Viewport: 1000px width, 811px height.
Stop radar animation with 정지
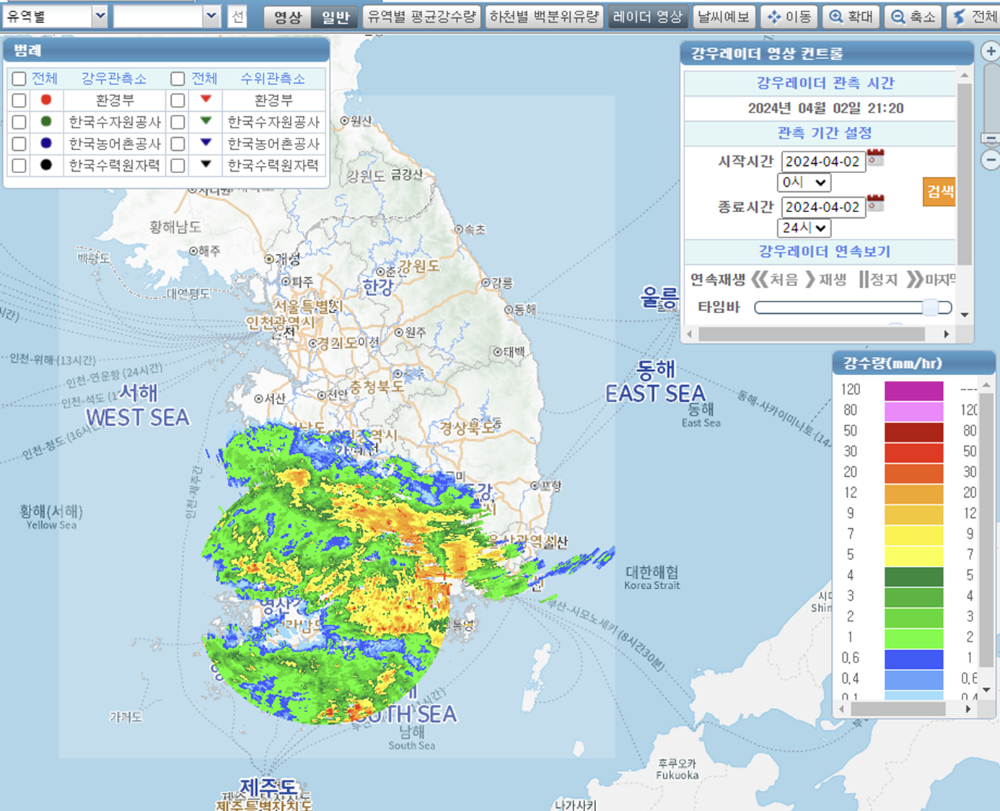(x=878, y=279)
